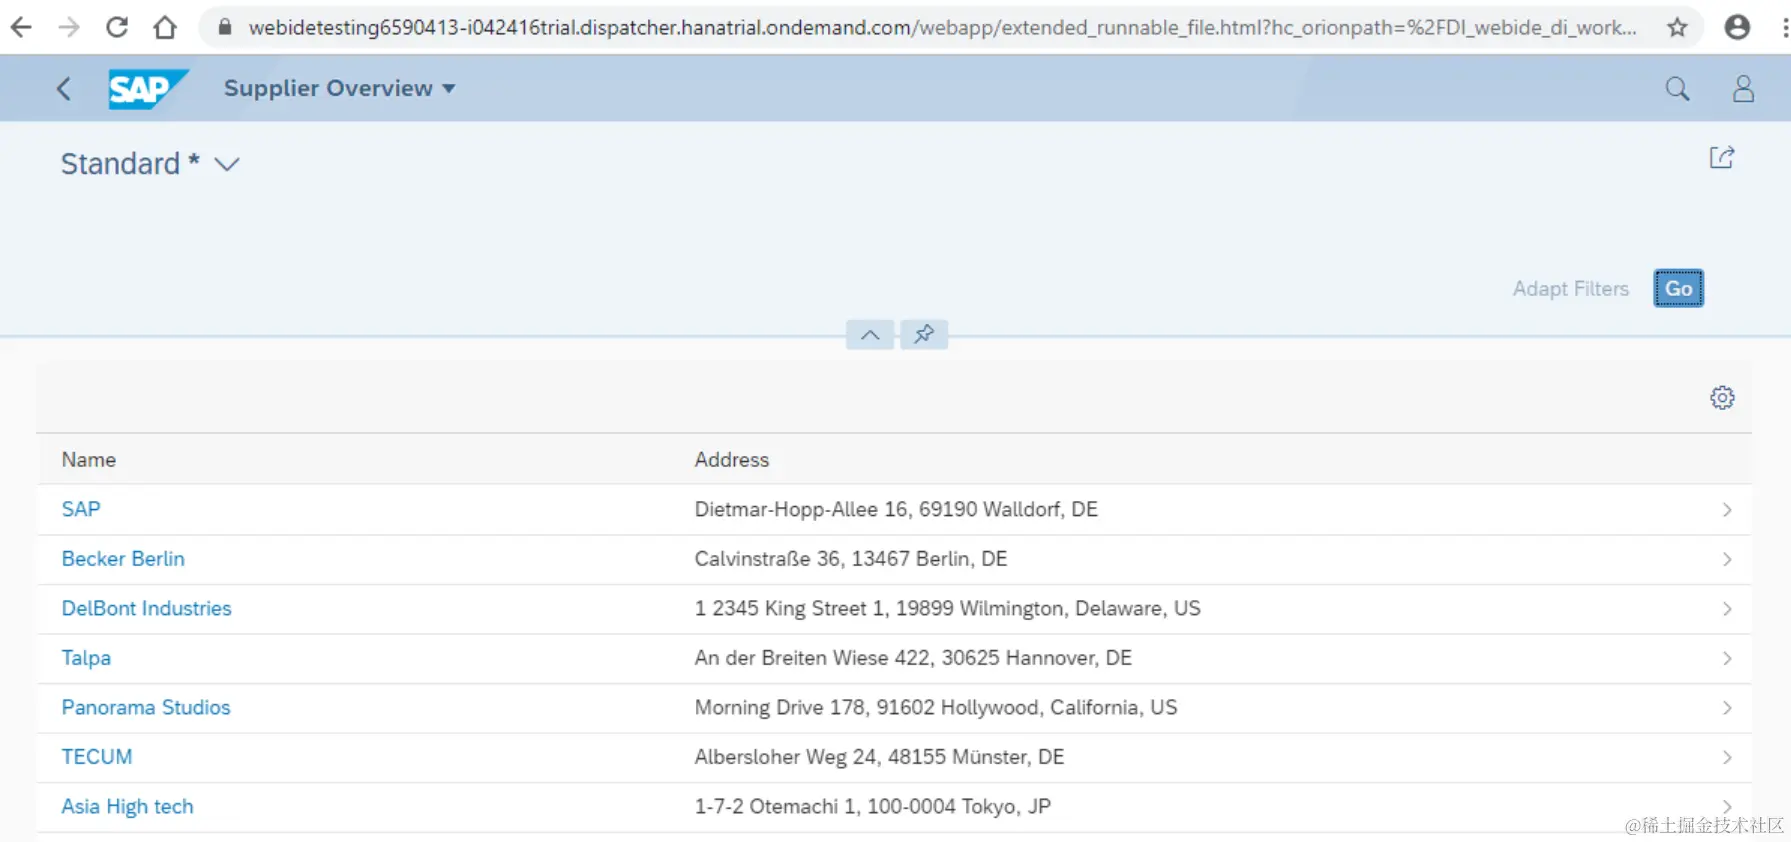
Task: Open the SAP supplier link
Action: [81, 509]
